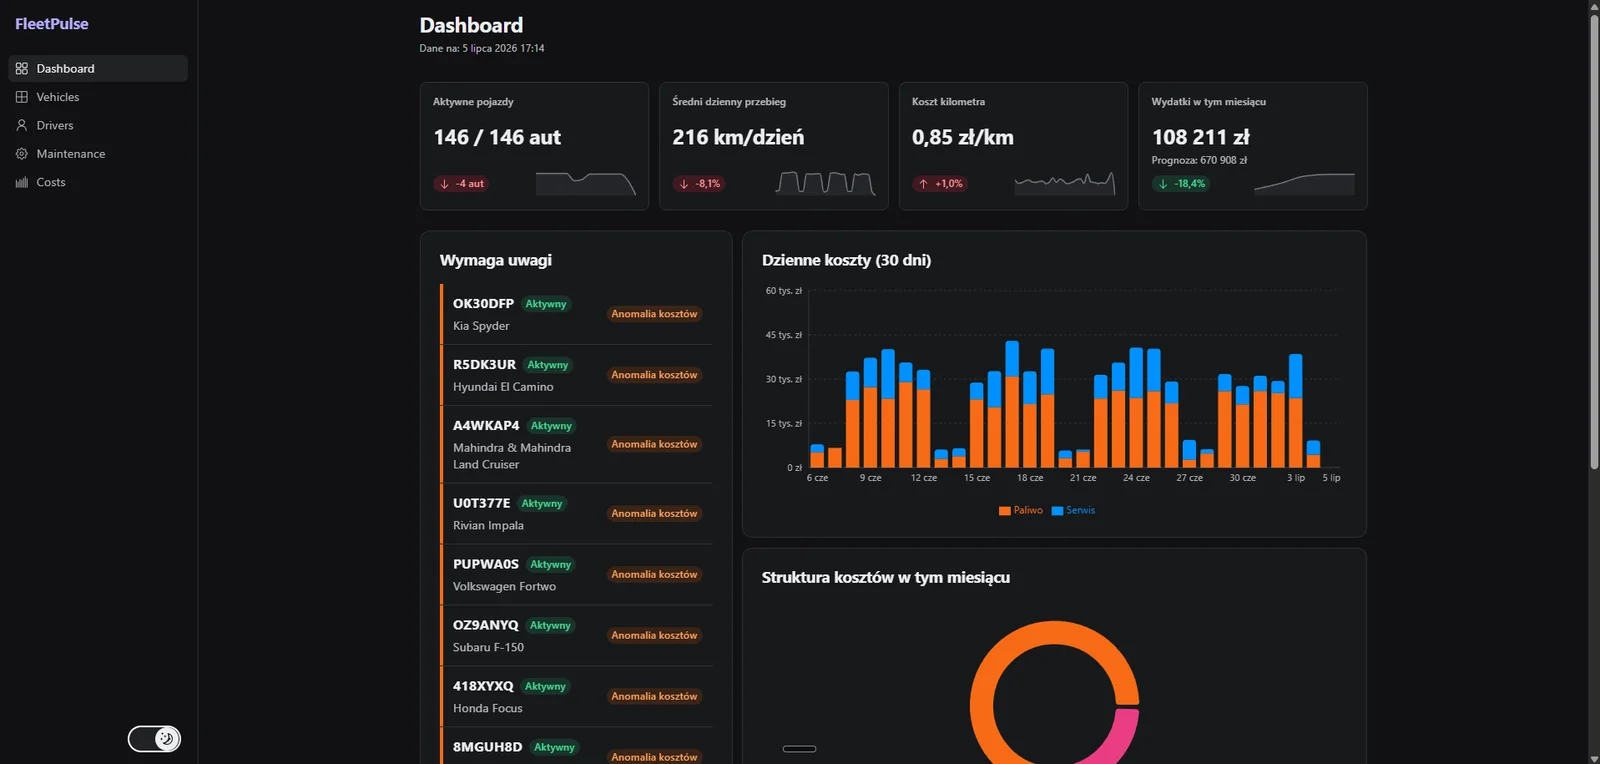Open the U0T377E Rivian Impala row
1600x764 pixels.
[576, 514]
